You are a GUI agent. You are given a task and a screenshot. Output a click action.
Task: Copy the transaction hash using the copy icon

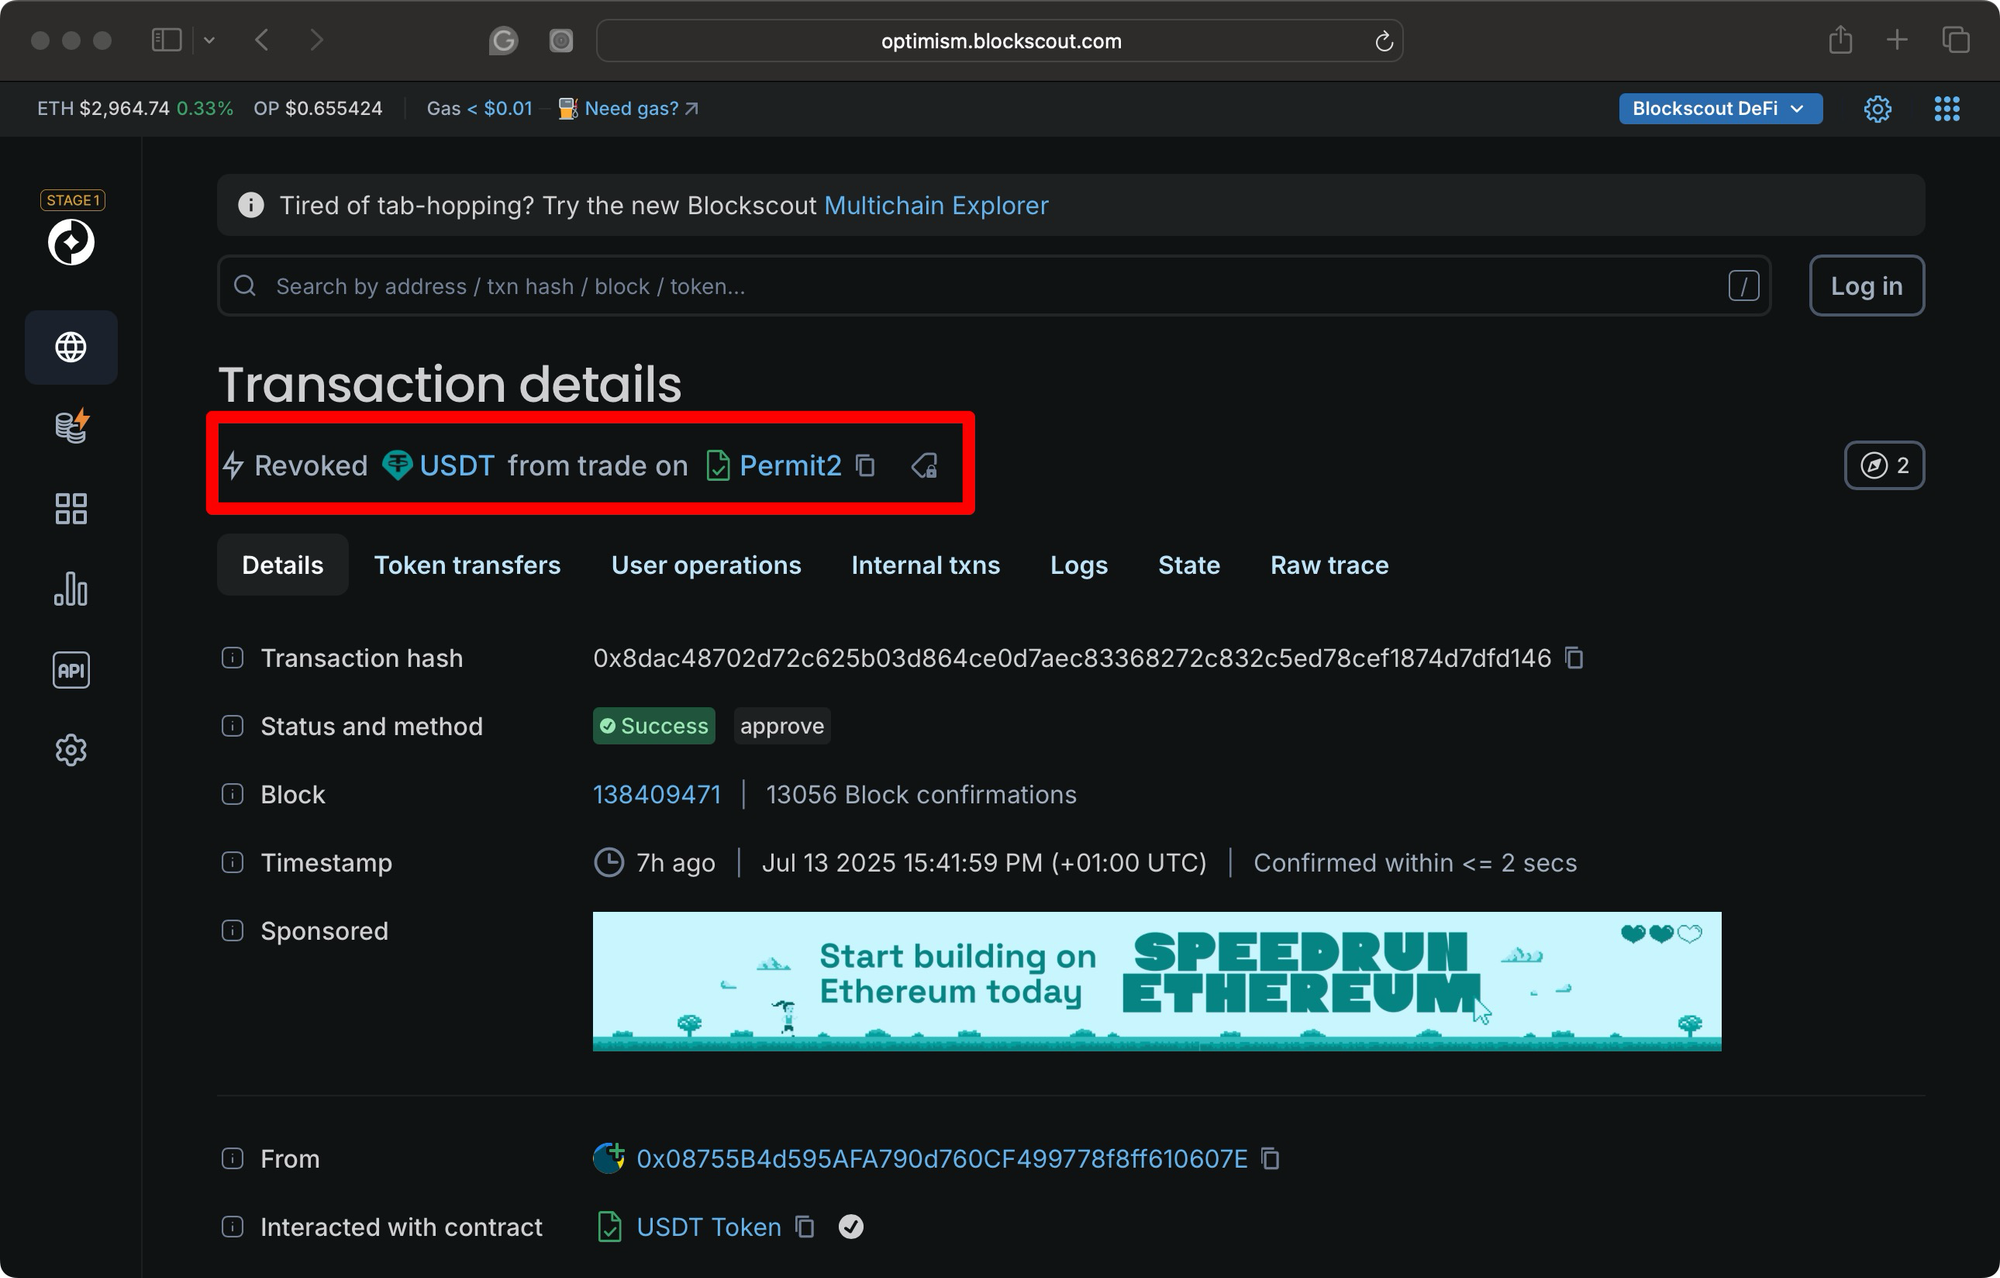tap(1575, 658)
